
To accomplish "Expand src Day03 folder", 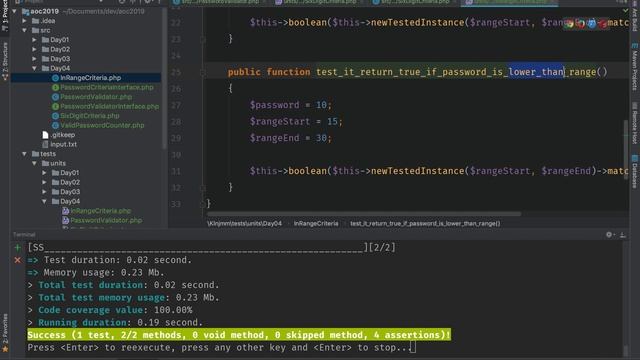I will coord(34,59).
